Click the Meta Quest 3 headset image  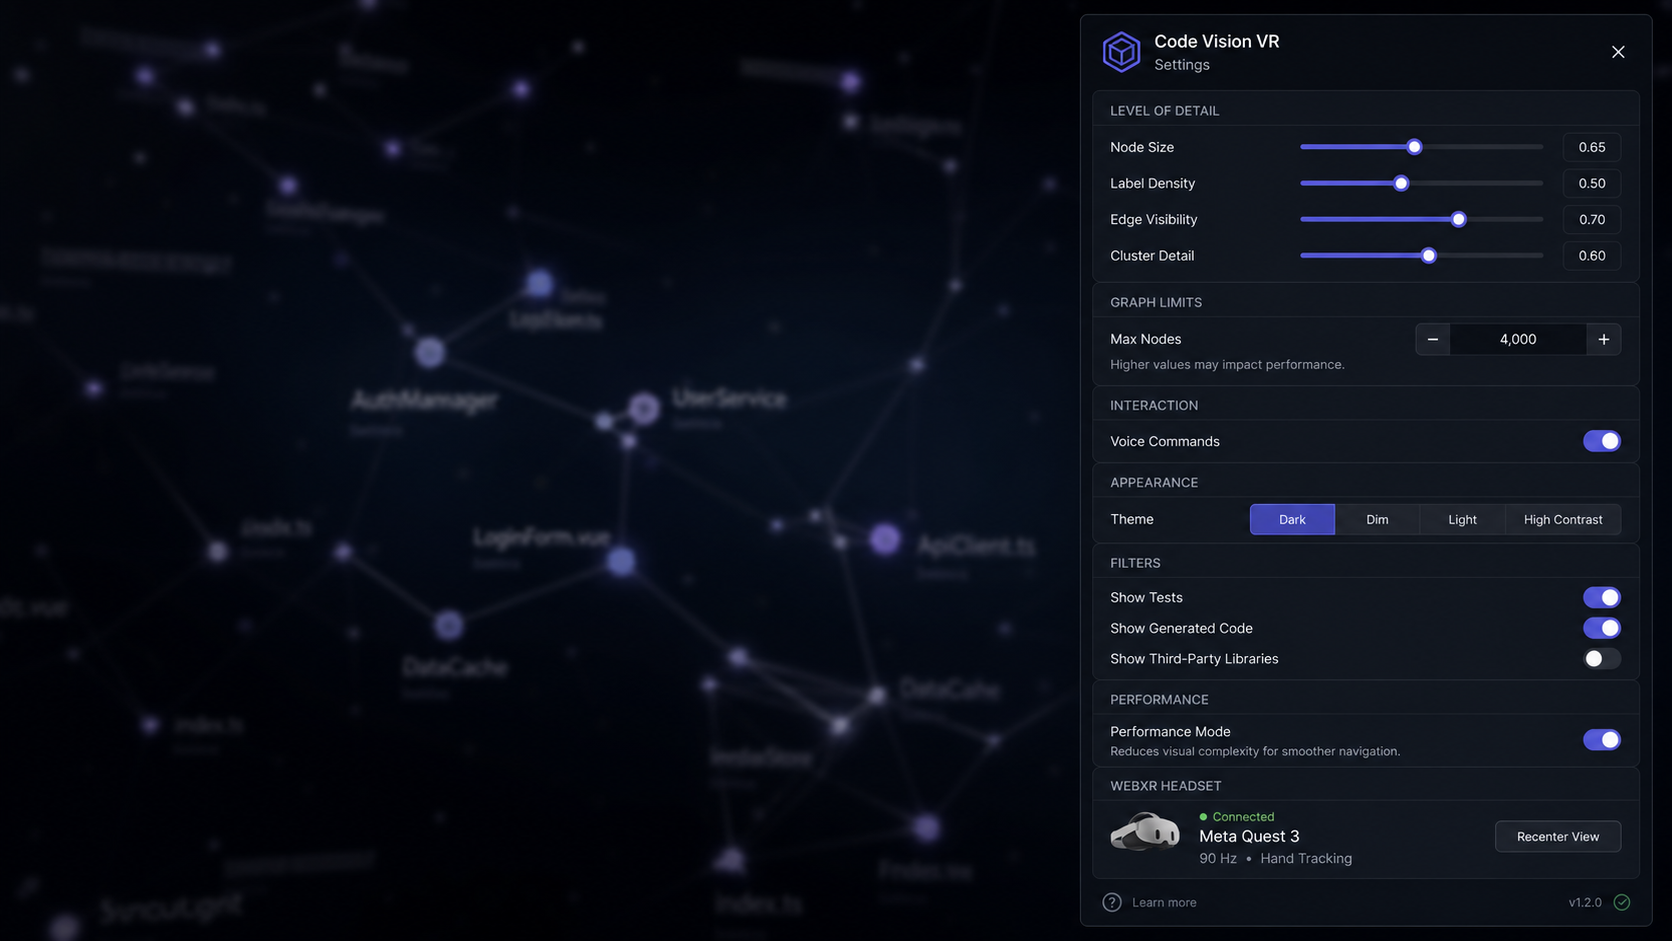[x=1145, y=832]
